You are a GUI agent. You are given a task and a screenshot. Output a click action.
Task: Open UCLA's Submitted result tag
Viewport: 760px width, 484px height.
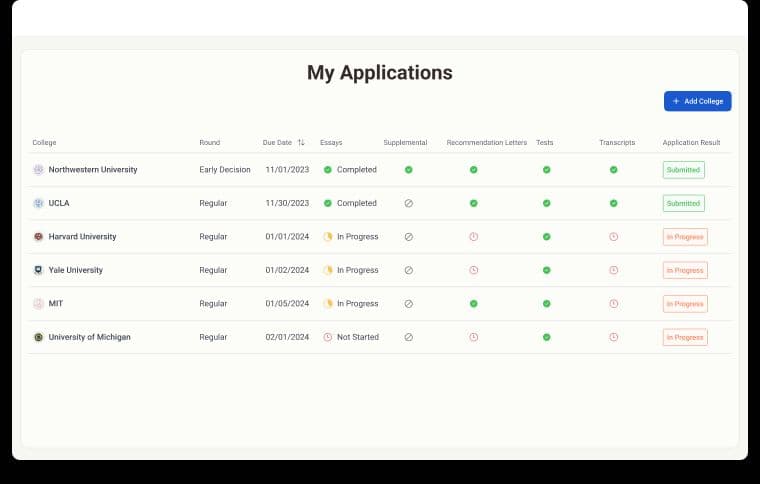683,203
